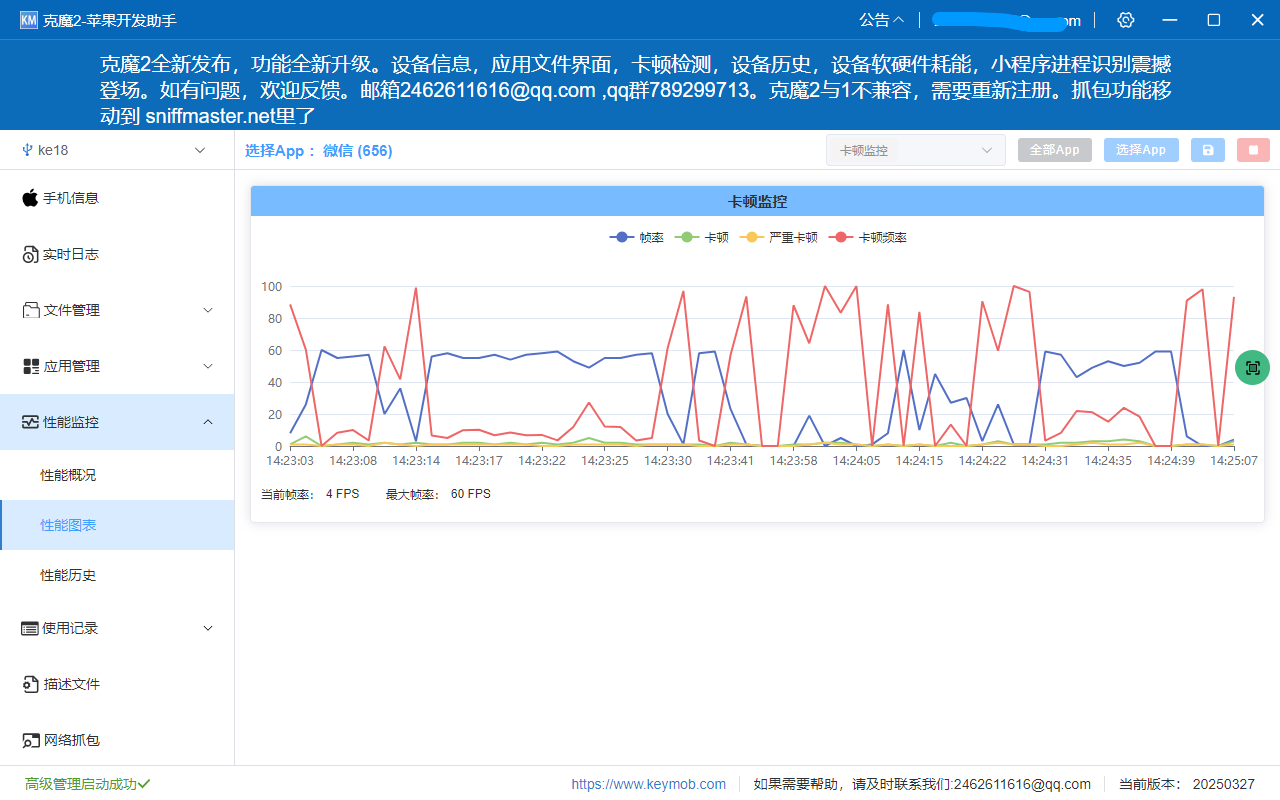Viewport: 1280px width, 800px height.
Task: Click the help contact email in status bar
Action: [1022, 784]
